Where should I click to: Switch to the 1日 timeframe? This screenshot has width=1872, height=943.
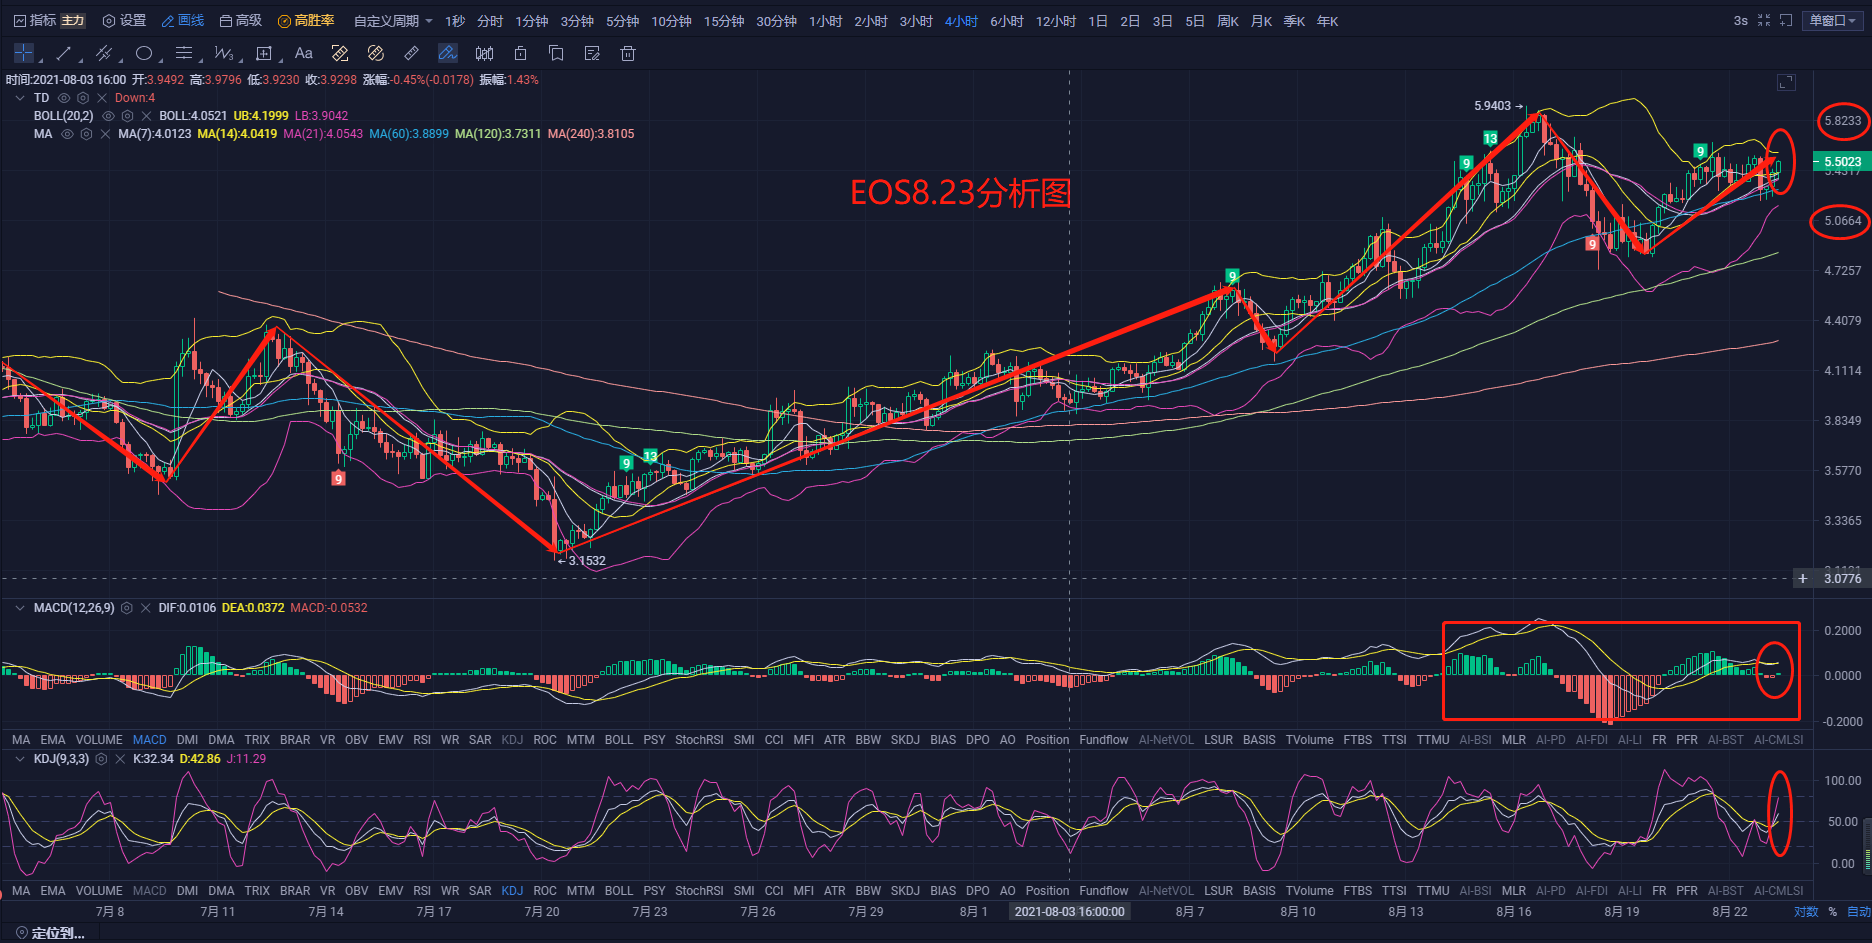click(1098, 21)
